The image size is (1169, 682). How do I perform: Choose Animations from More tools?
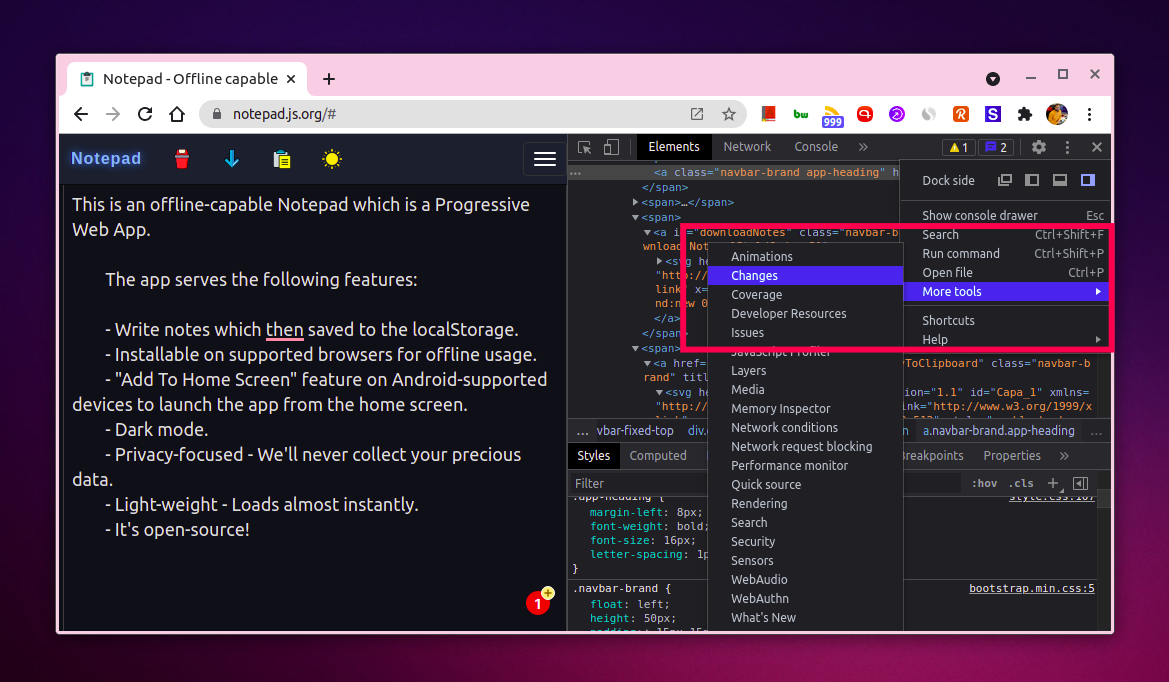(805, 256)
